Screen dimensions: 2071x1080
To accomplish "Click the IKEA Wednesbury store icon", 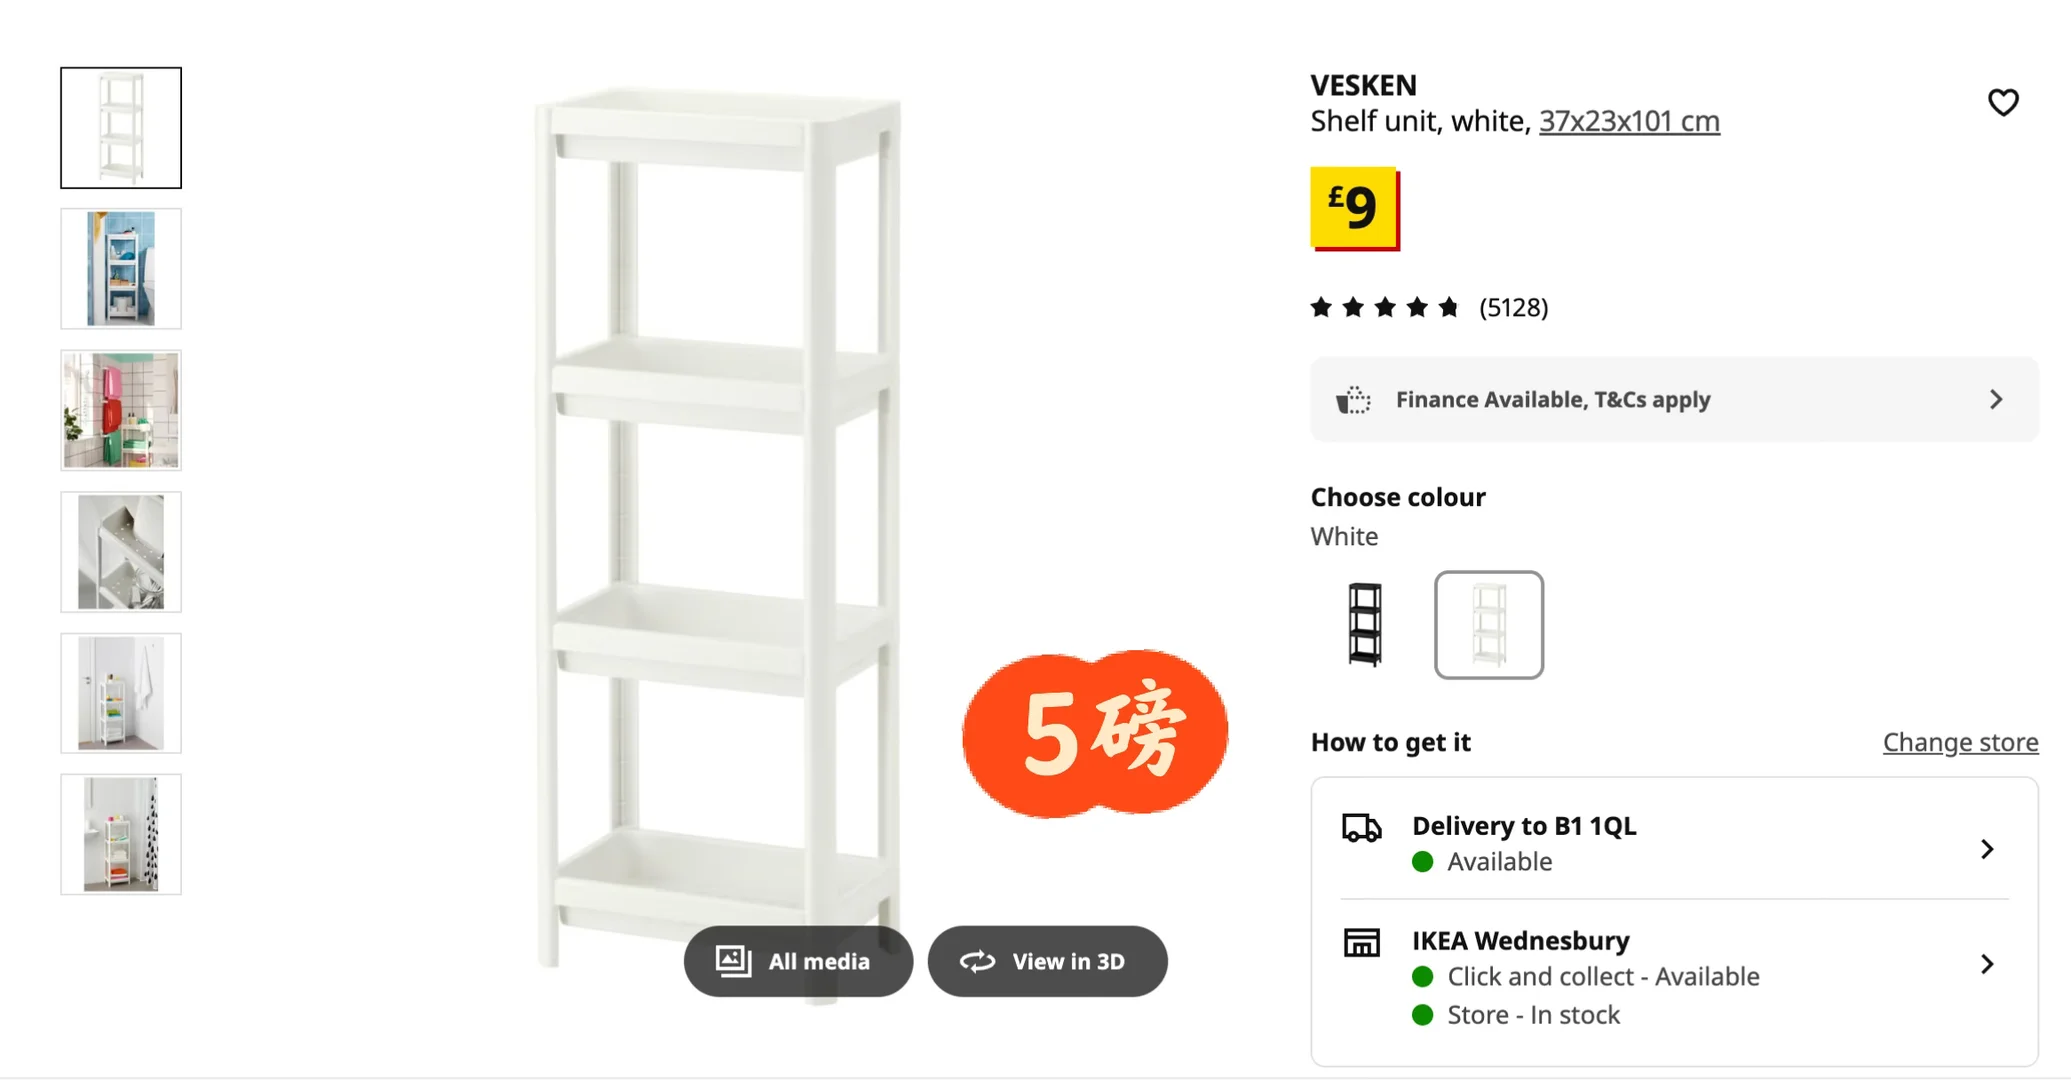I will pos(1361,942).
